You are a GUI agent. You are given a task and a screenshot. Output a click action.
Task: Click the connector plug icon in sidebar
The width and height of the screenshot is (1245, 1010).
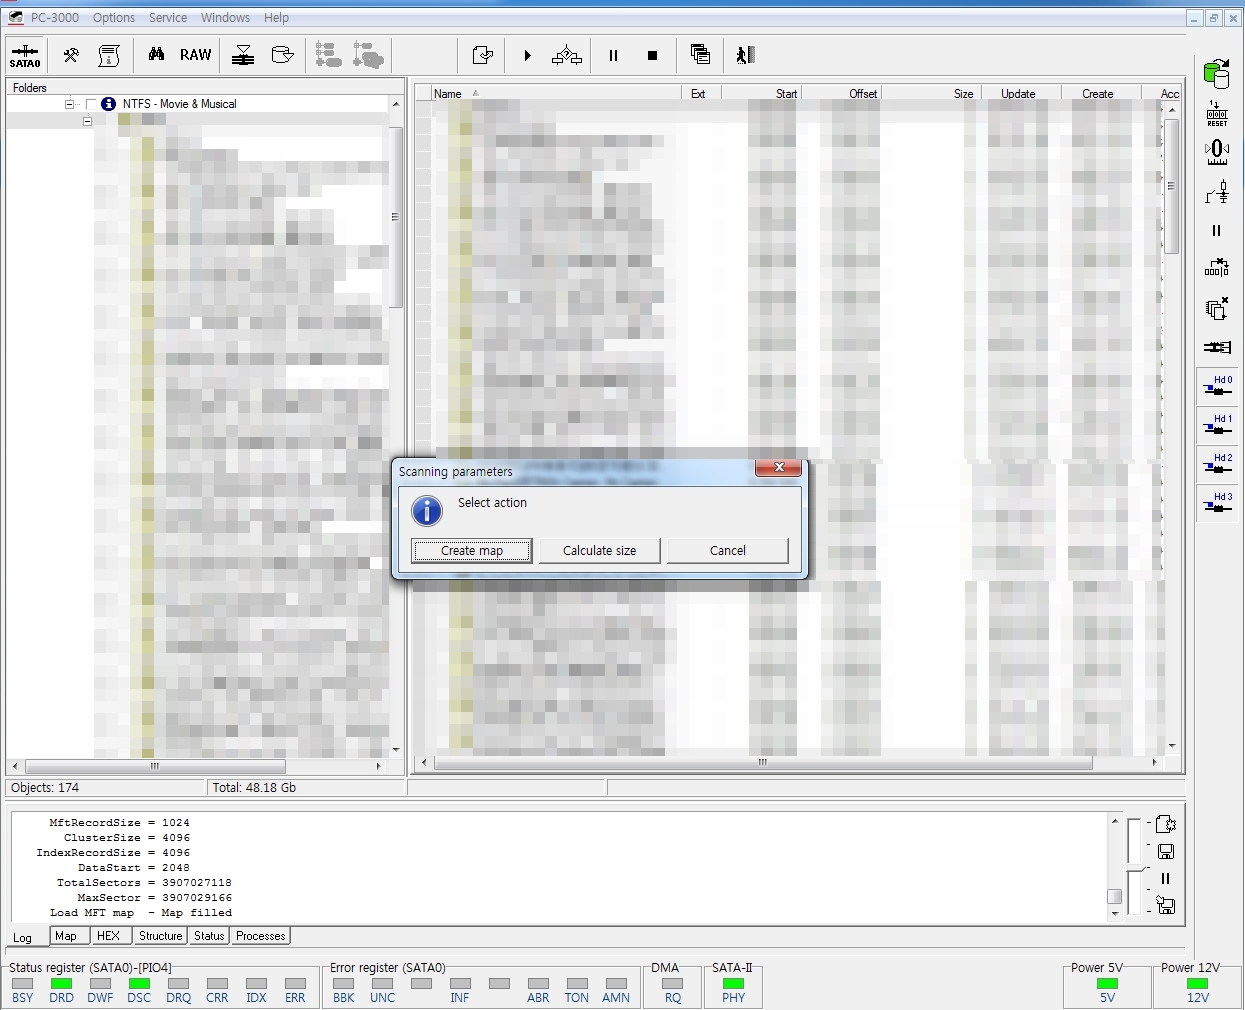click(1217, 347)
